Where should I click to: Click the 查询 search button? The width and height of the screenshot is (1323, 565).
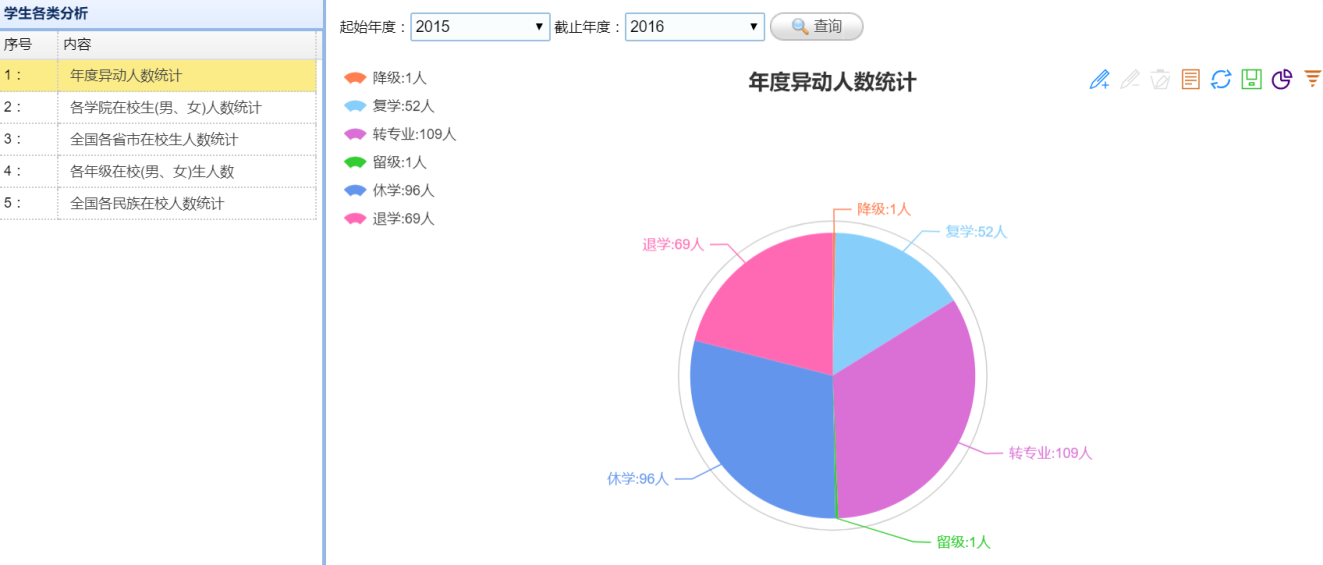816,27
